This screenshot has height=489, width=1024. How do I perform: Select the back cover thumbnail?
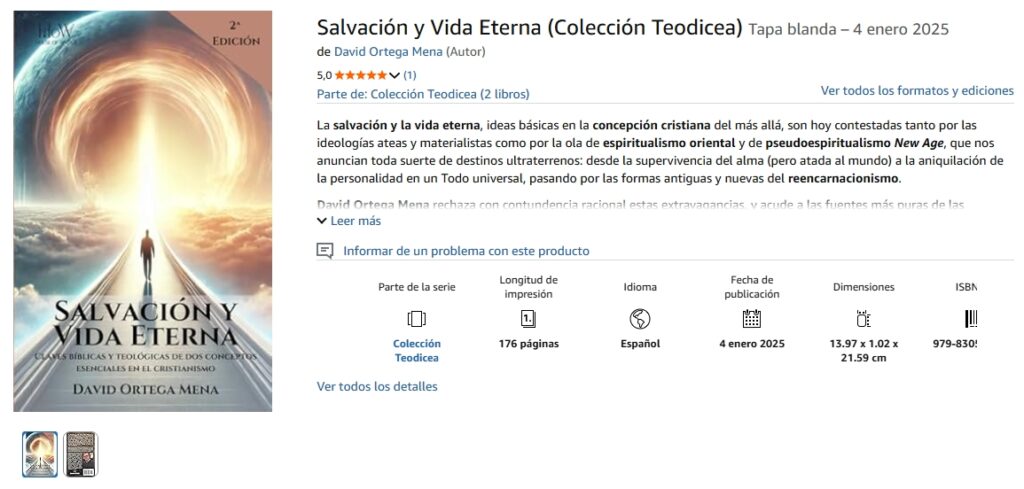click(80, 454)
